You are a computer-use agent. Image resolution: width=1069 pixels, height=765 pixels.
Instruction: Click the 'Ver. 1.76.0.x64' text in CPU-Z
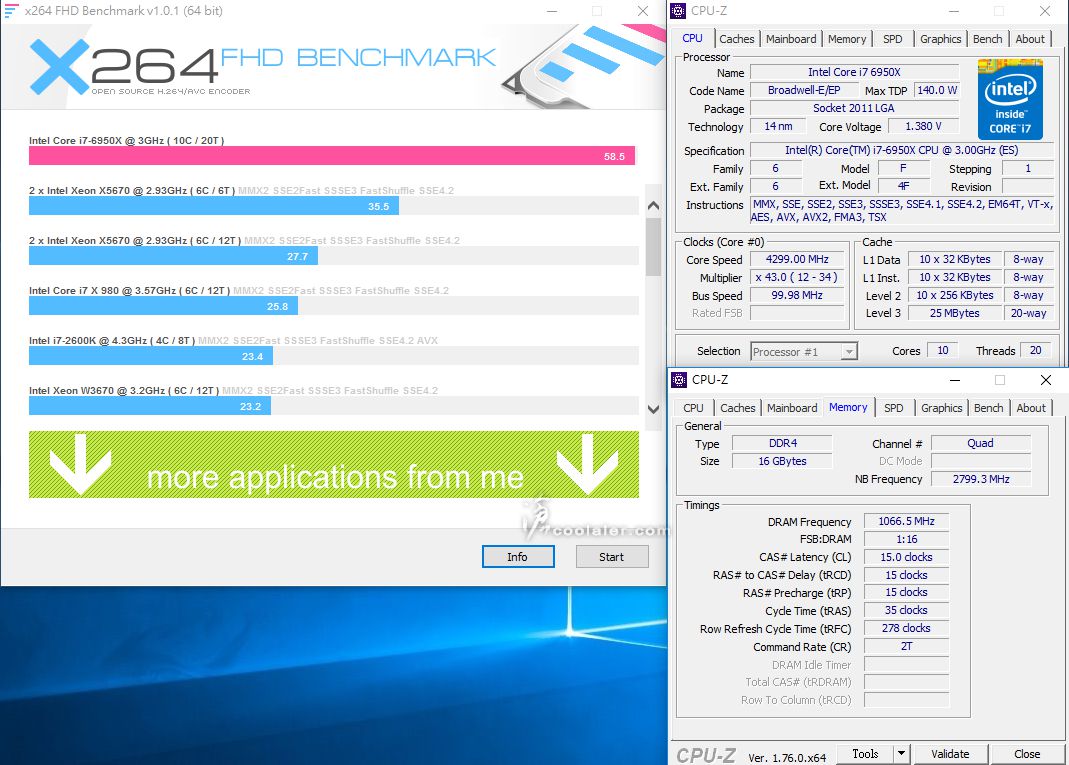coord(787,758)
